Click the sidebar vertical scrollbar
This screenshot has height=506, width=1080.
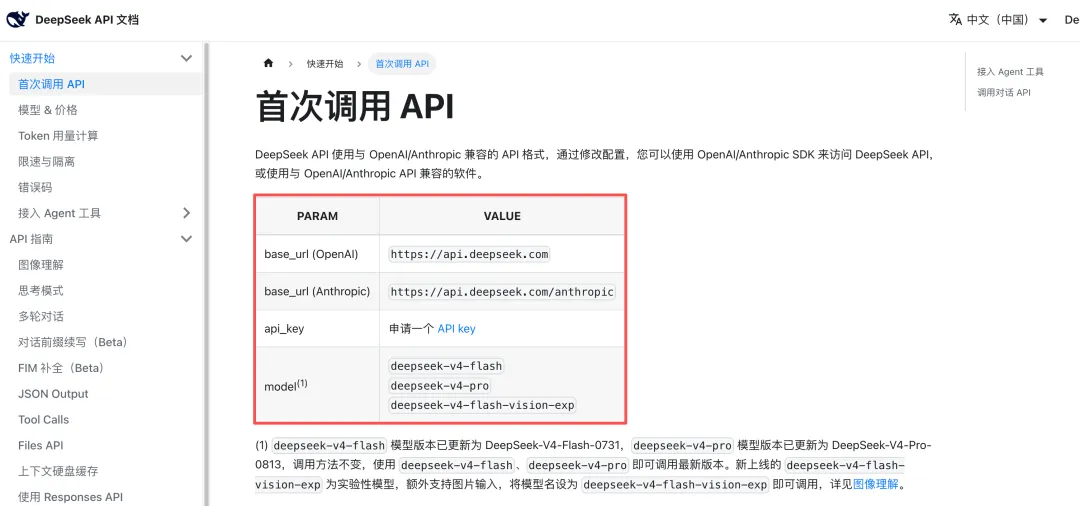point(205,274)
